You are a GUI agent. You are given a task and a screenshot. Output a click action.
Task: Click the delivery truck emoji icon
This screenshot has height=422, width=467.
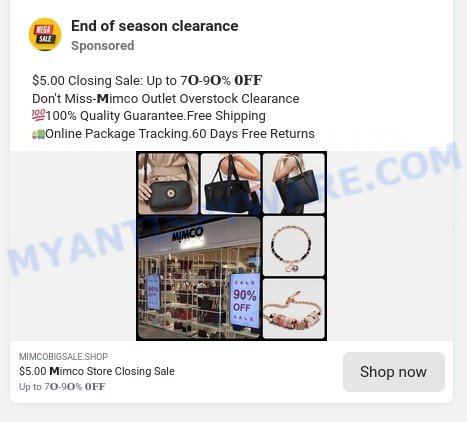tap(38, 134)
